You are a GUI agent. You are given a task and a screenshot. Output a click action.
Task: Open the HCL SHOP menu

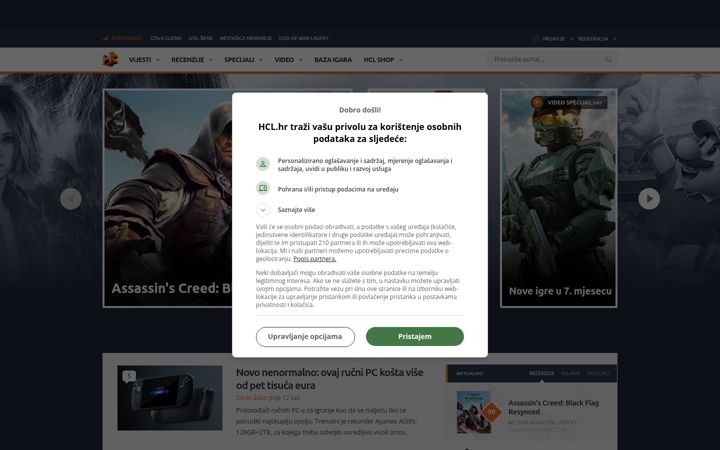point(379,60)
